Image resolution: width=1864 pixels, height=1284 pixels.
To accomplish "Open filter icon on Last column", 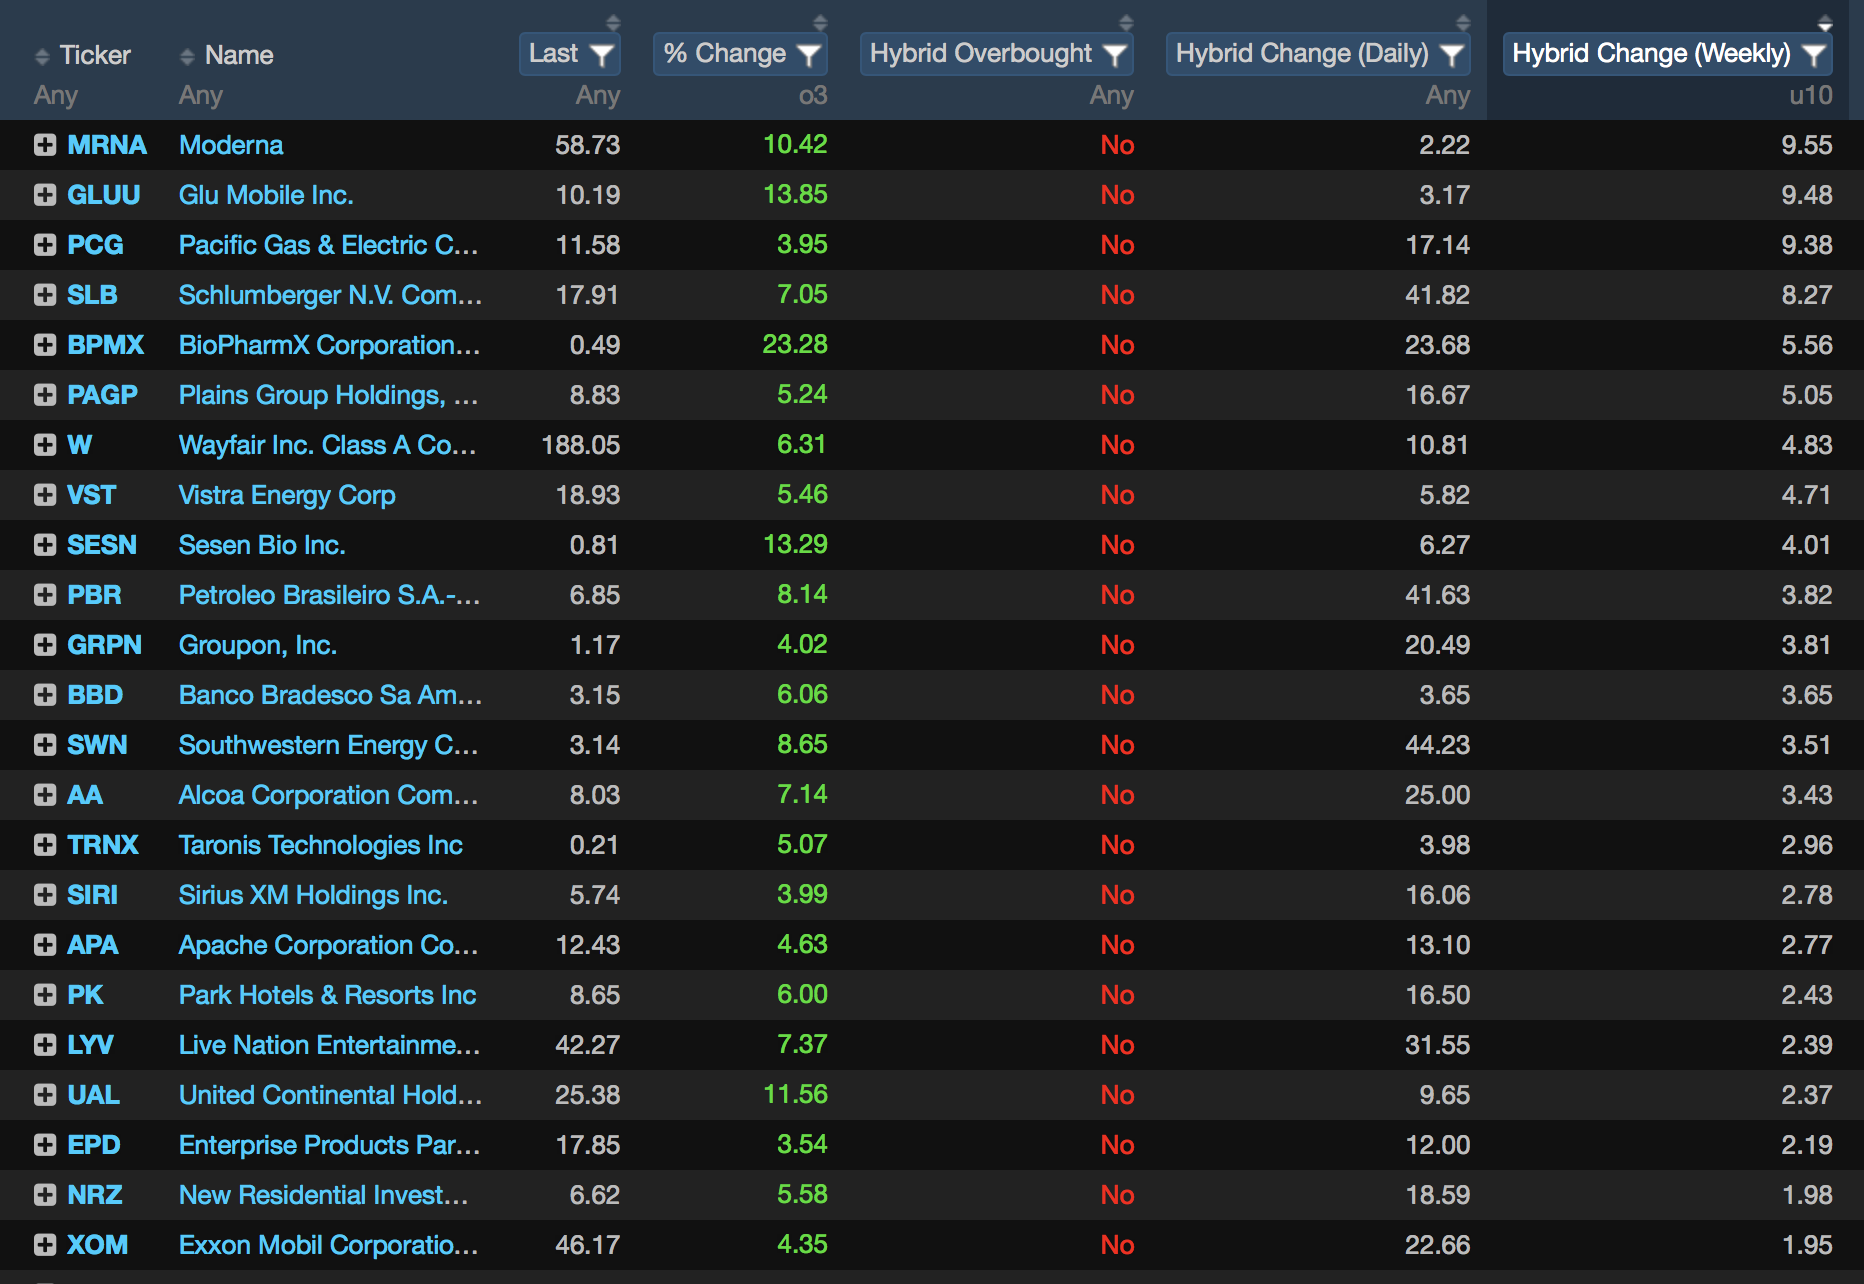I will tap(601, 54).
